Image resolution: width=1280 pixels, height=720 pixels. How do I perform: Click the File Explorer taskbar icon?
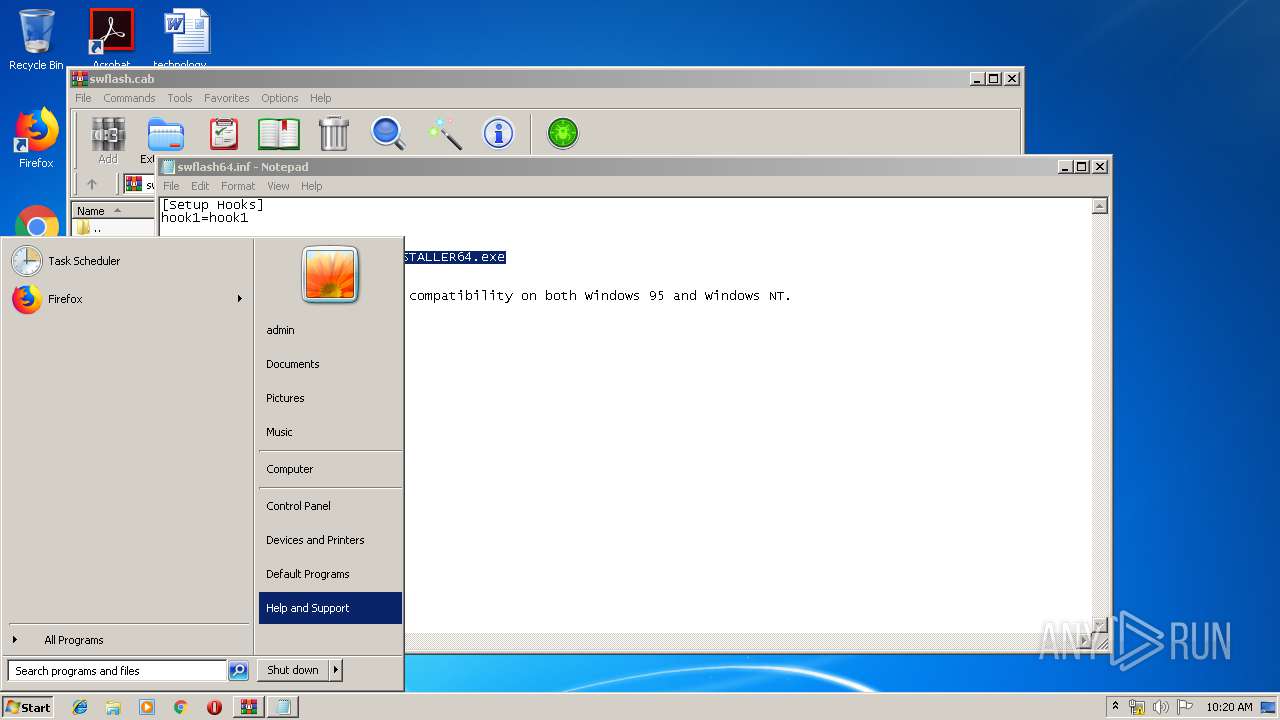tap(113, 707)
